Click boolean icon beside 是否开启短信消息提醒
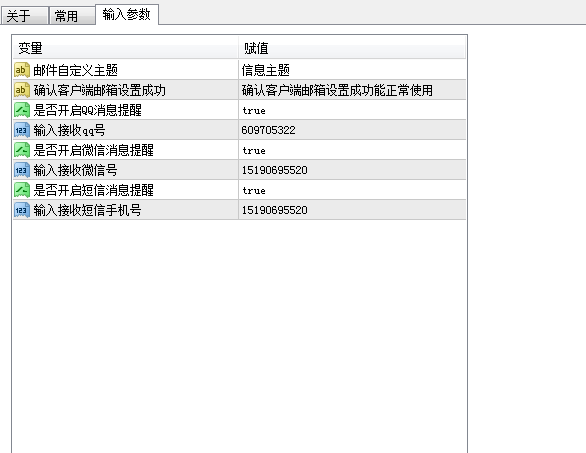Viewport: 586px width, 453px height. click(22, 190)
